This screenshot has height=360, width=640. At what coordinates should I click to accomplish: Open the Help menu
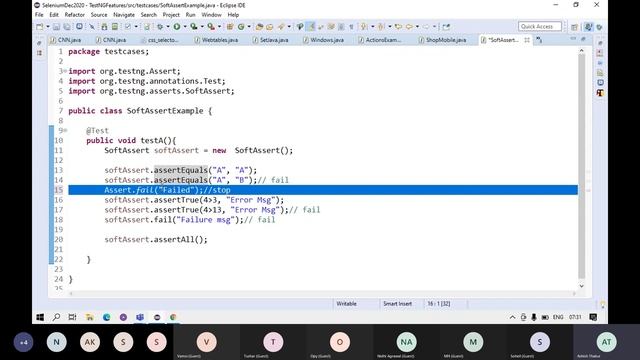click(233, 15)
